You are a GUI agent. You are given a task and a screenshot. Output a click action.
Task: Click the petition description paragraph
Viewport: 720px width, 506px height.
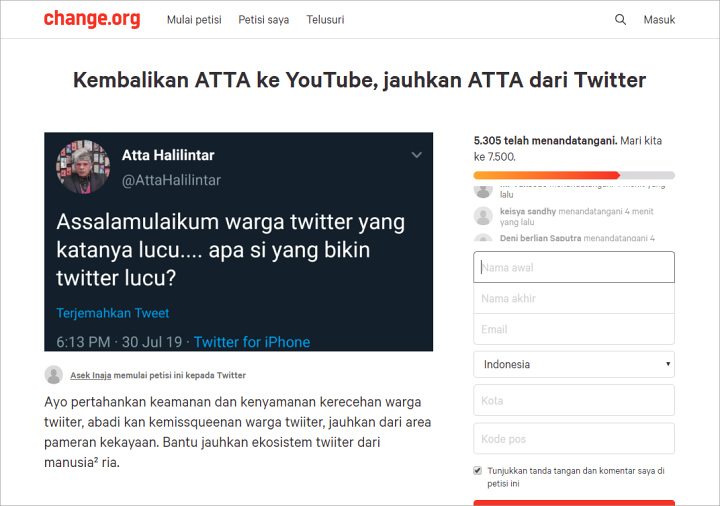(x=237, y=432)
